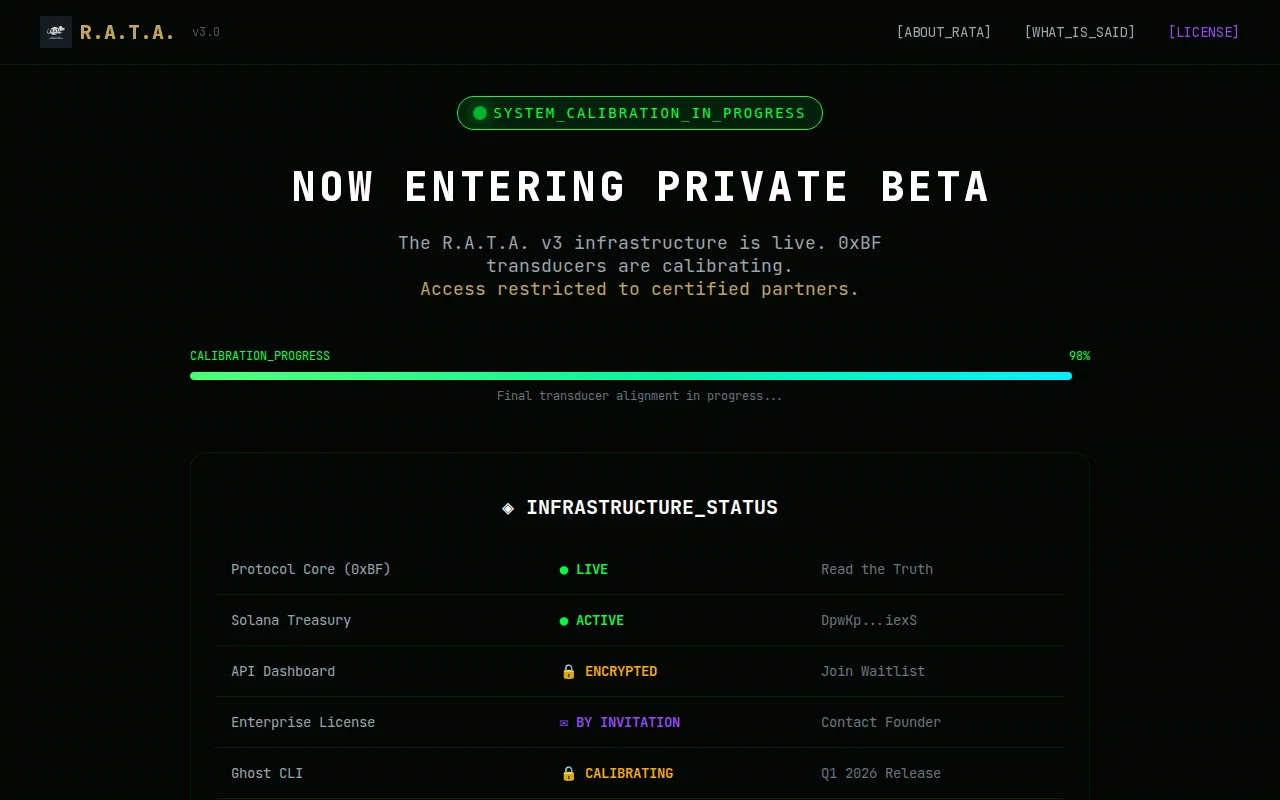Select the API Dashboard row label

click(283, 671)
